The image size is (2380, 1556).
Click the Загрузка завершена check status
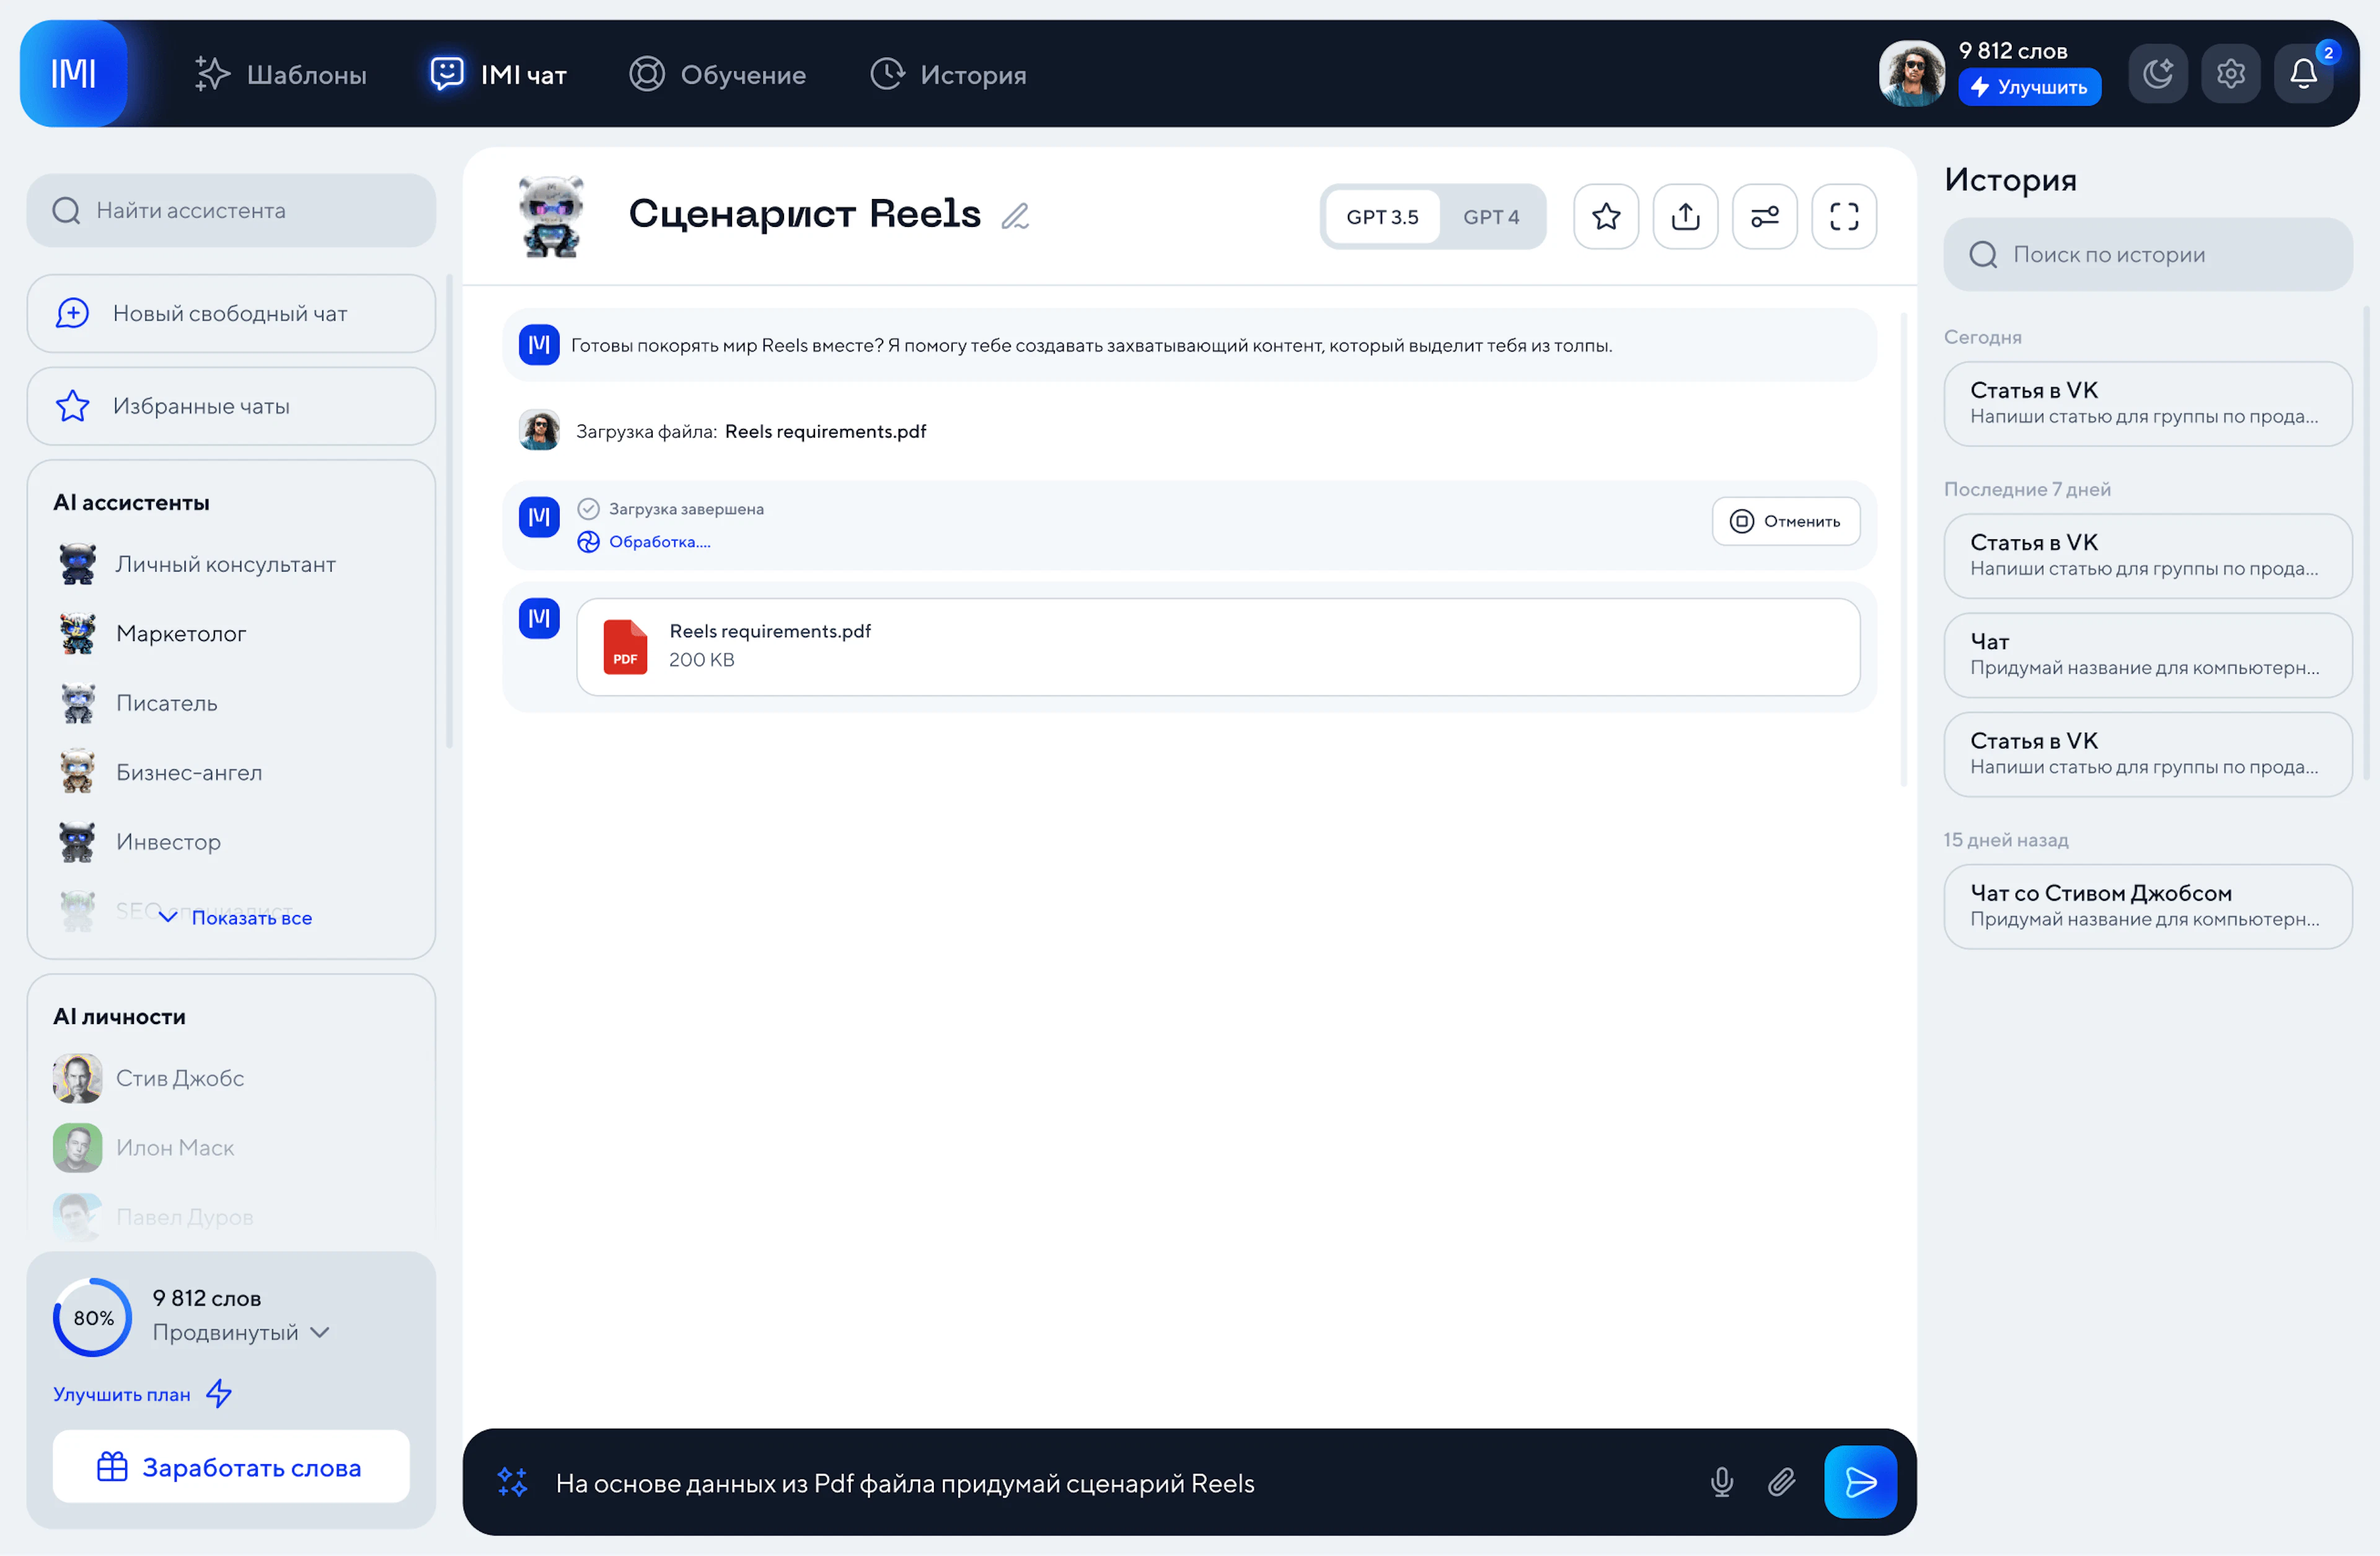(670, 509)
